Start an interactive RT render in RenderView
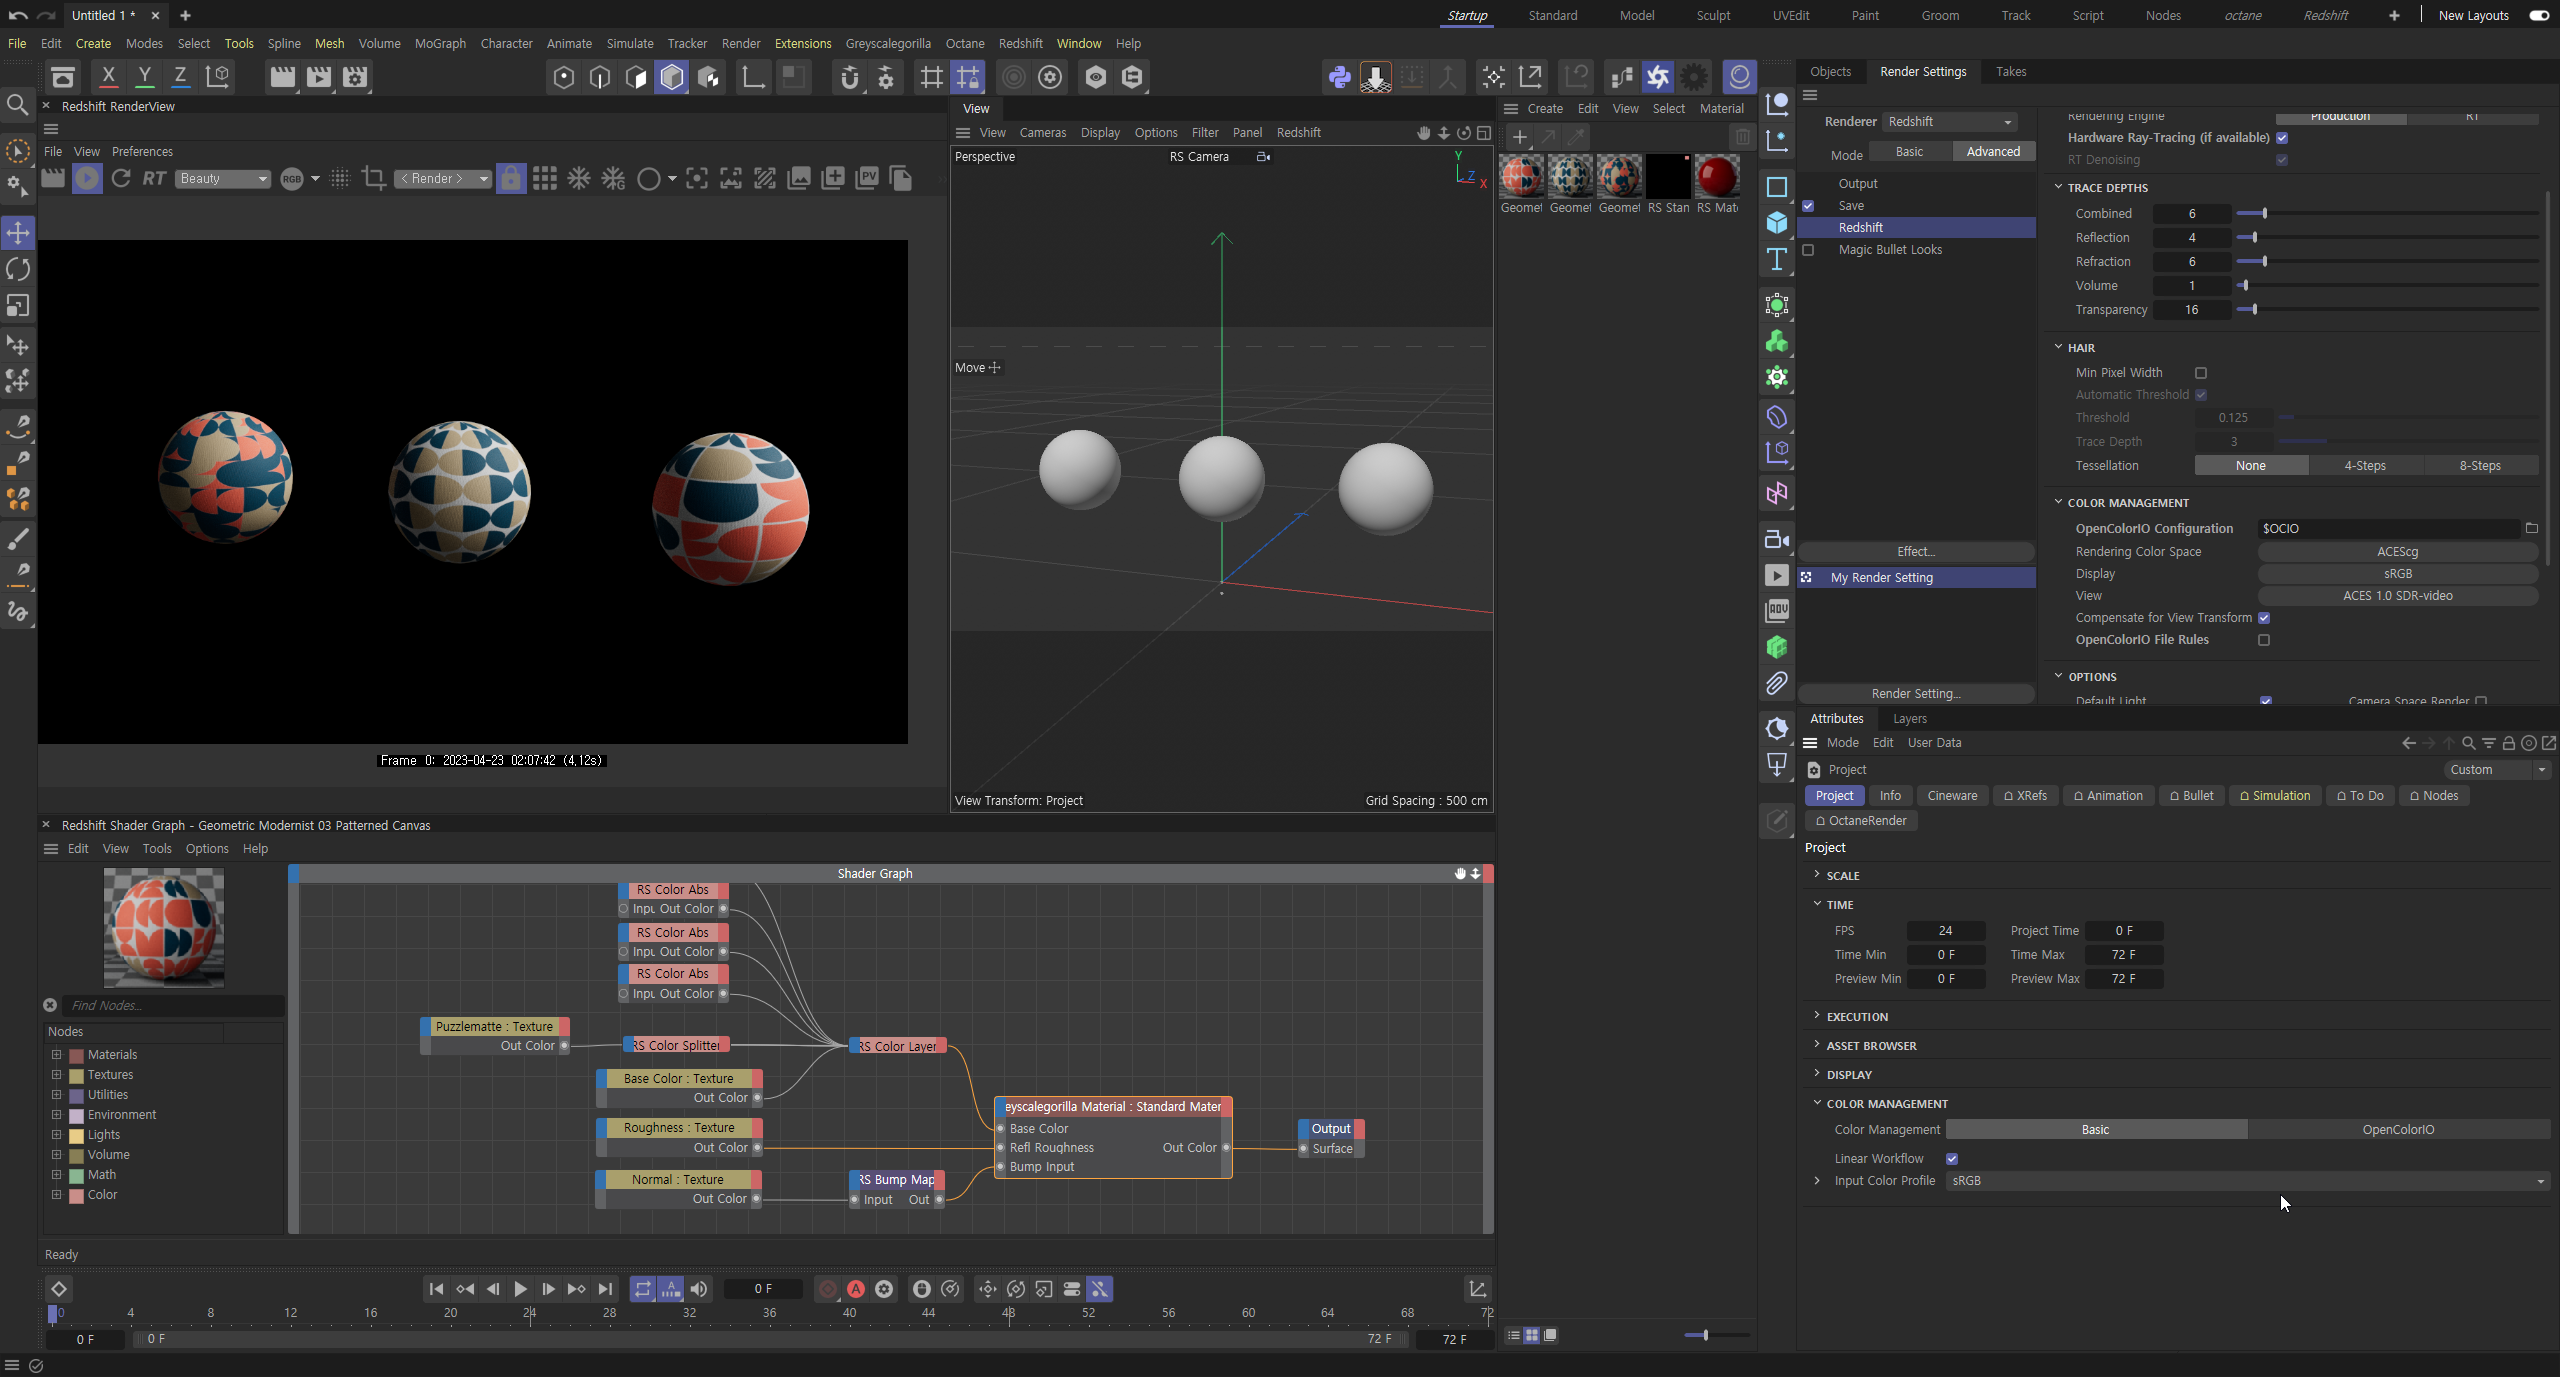Screen dimensions: 2560x1377 [153, 178]
